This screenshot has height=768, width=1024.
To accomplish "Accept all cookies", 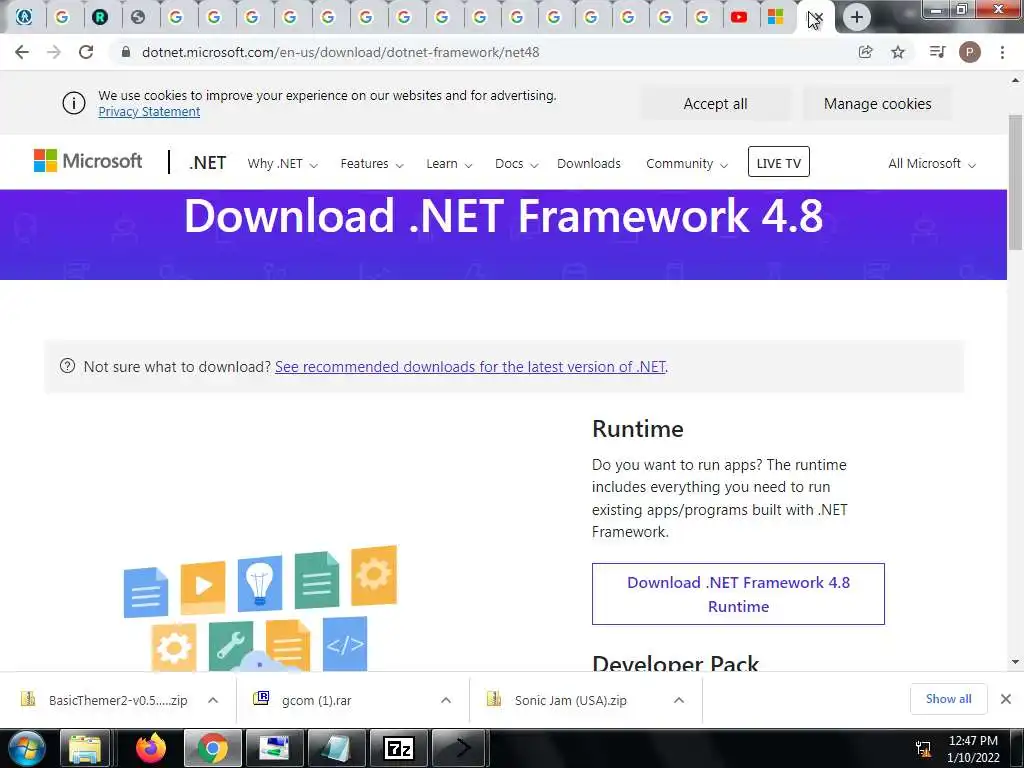I will [x=715, y=104].
